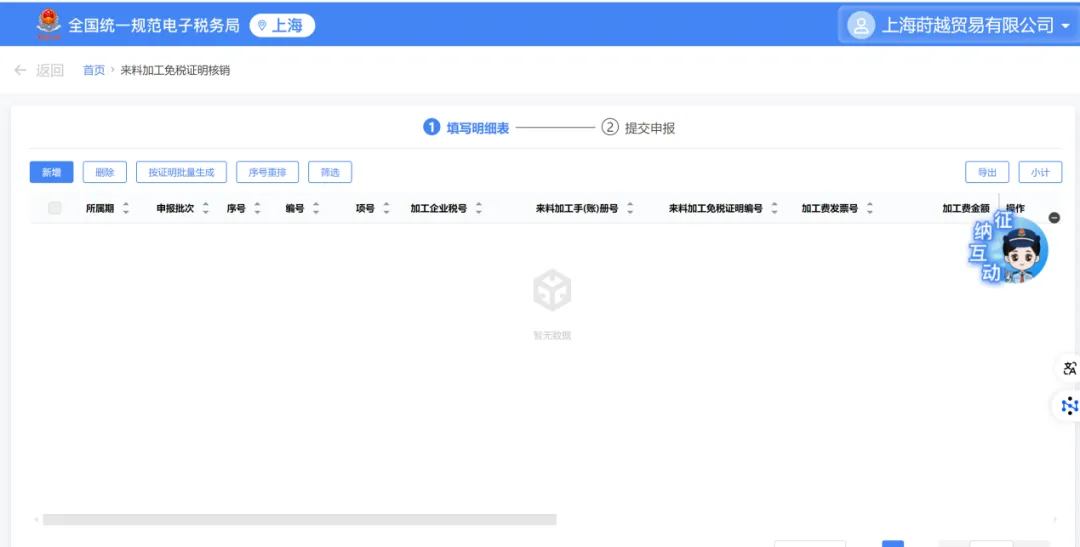Sort the table by 所属期 column

126,208
